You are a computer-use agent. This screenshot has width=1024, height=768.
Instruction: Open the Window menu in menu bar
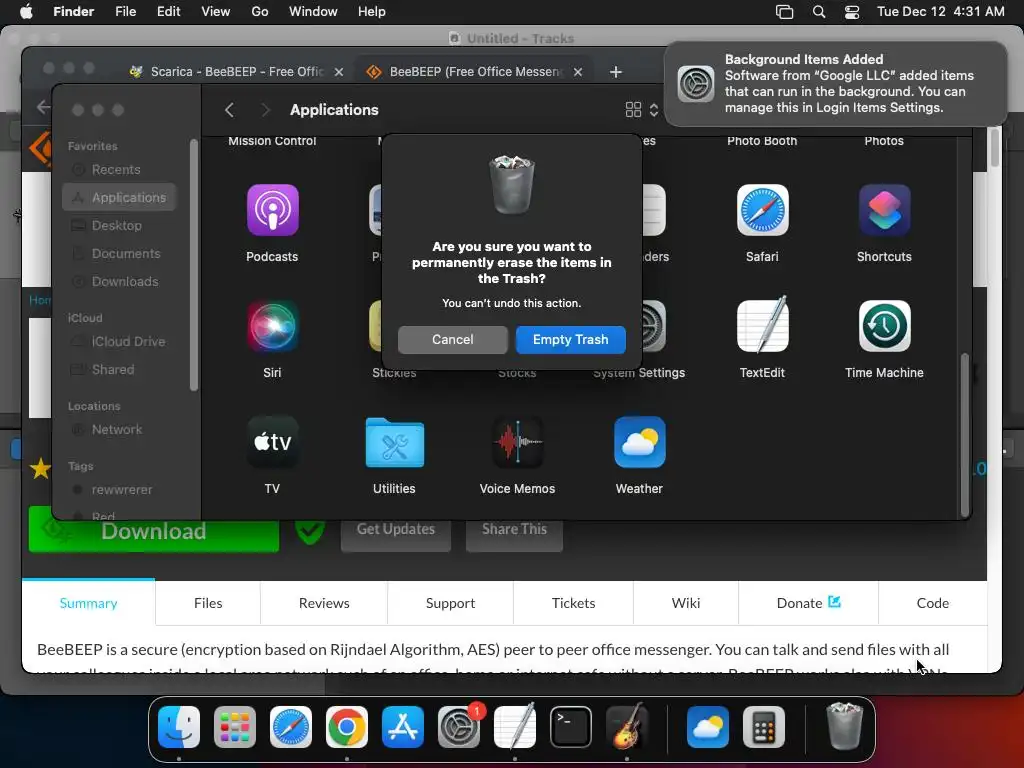tap(313, 12)
